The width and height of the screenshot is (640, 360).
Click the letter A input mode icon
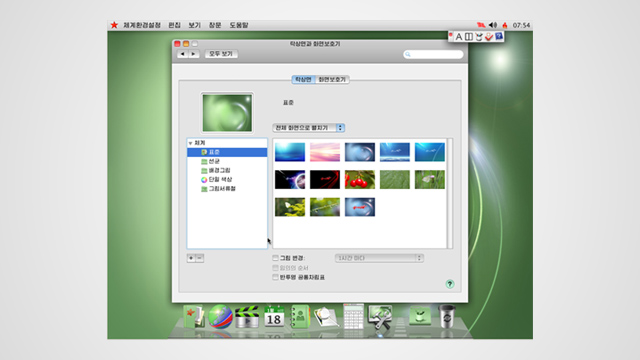[459, 37]
